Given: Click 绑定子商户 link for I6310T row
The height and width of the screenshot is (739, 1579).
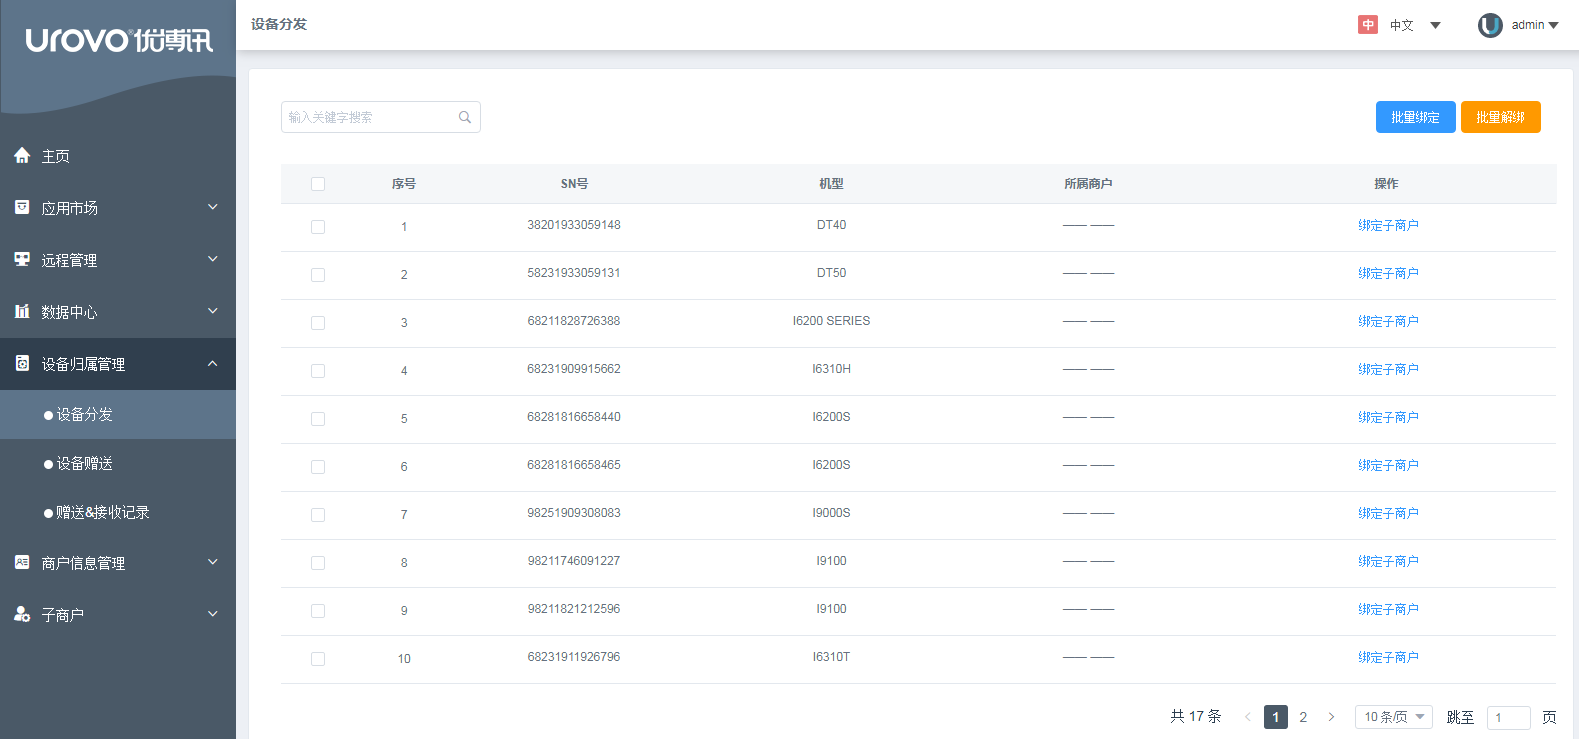Looking at the screenshot, I should 1388,658.
